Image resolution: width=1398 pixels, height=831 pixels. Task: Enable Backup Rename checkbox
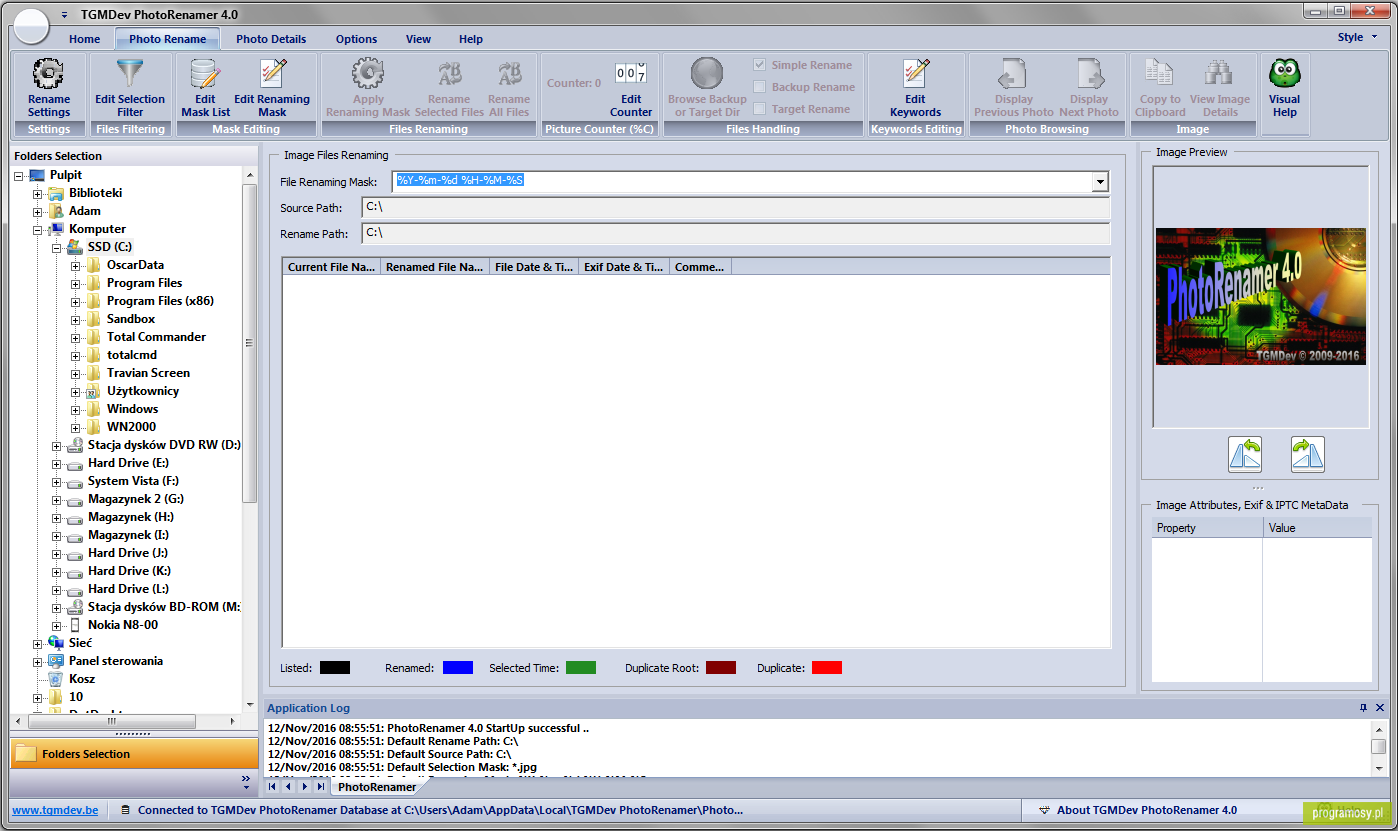760,87
